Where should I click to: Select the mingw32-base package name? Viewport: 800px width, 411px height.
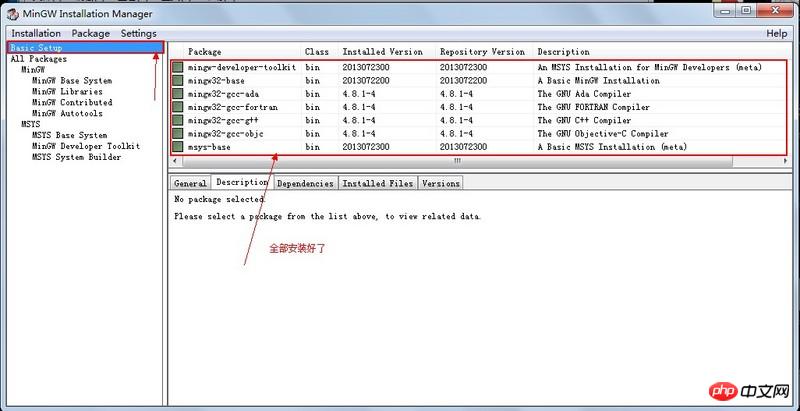(216, 81)
